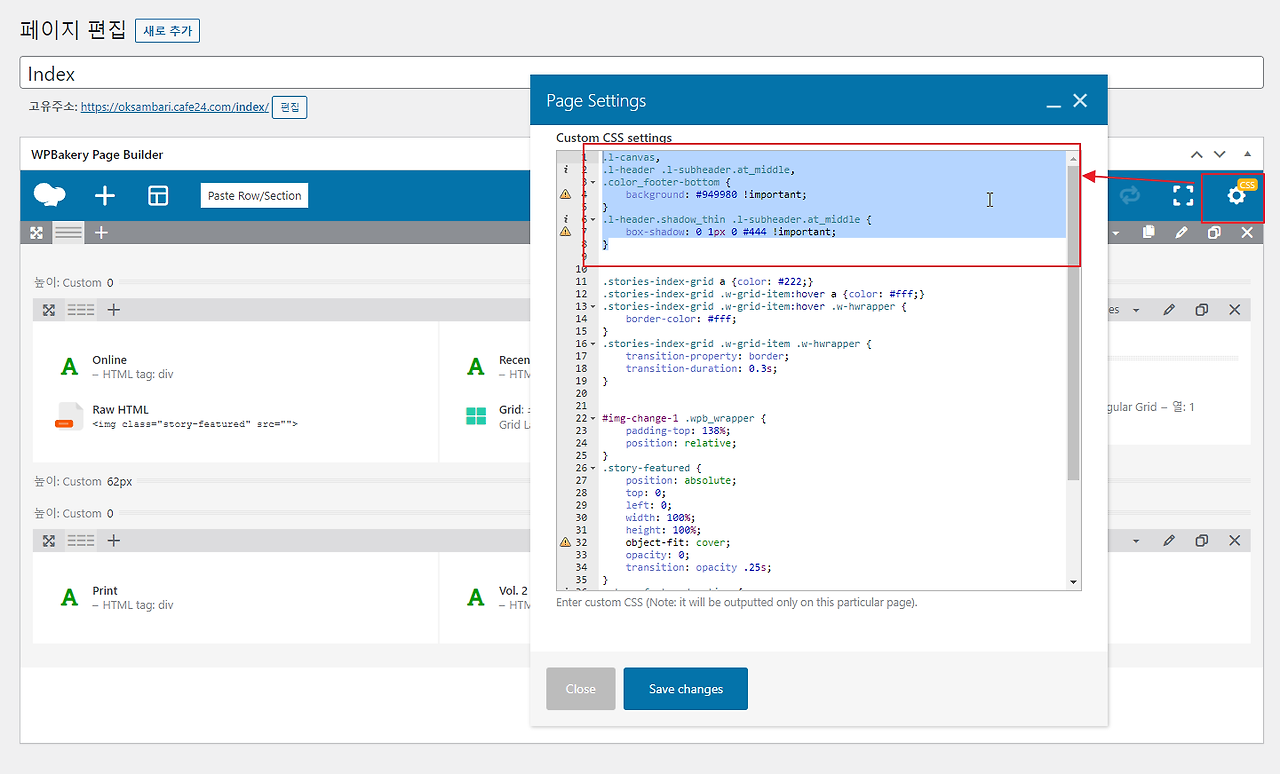Click CSS line 'padding-top: 138%;'
This screenshot has height=774, width=1280.
[x=678, y=430]
